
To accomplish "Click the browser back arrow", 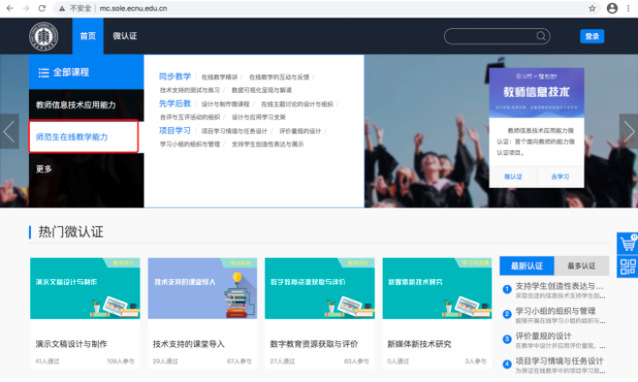I will [10, 8].
